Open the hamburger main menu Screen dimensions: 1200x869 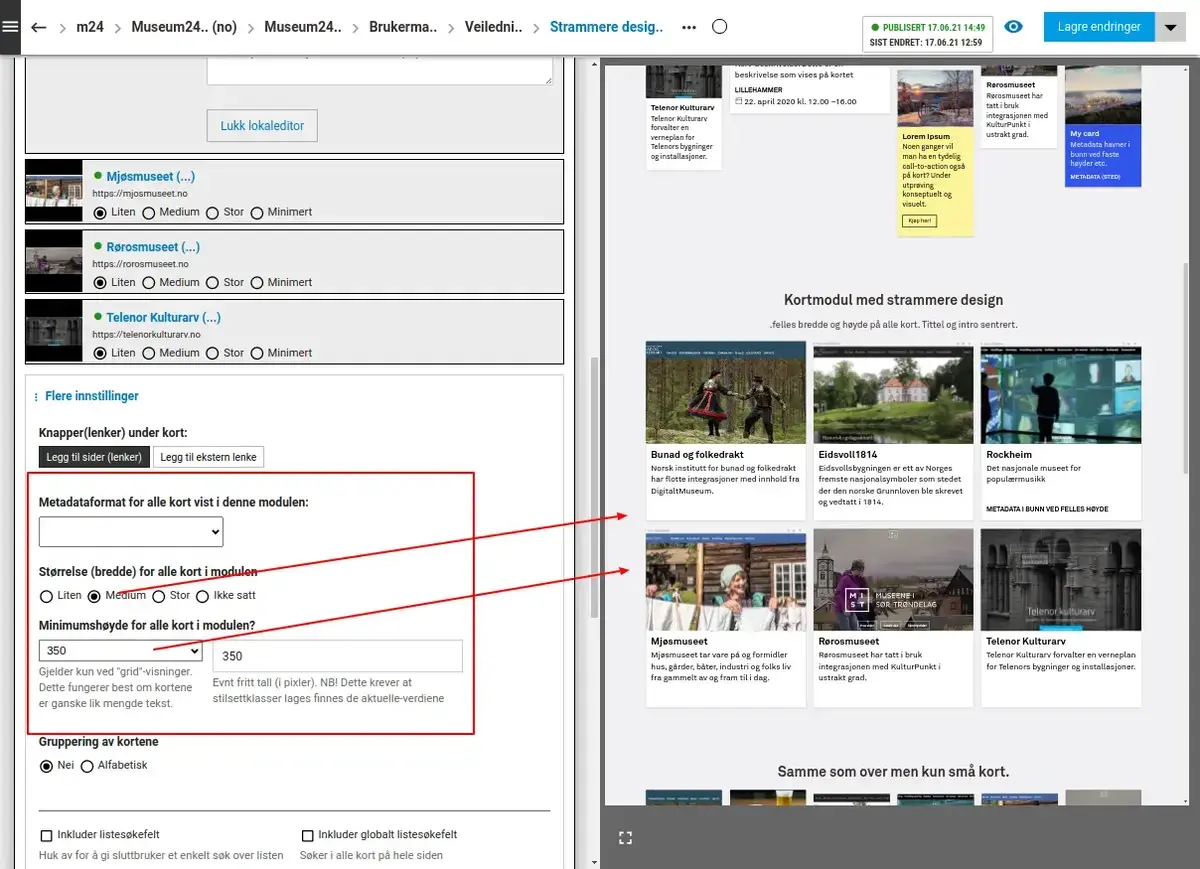(10, 27)
